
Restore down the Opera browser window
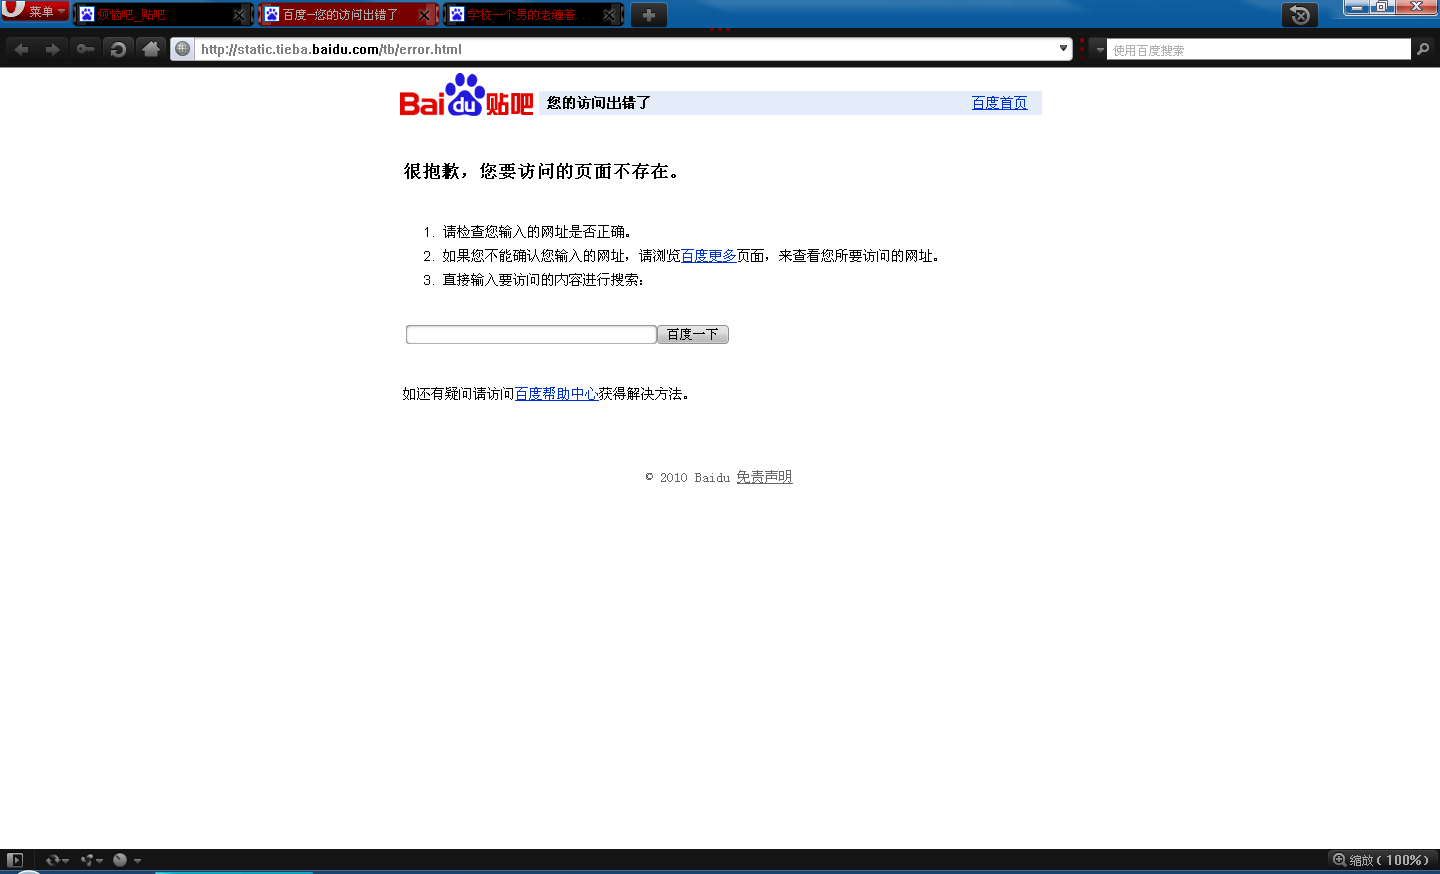1381,7
